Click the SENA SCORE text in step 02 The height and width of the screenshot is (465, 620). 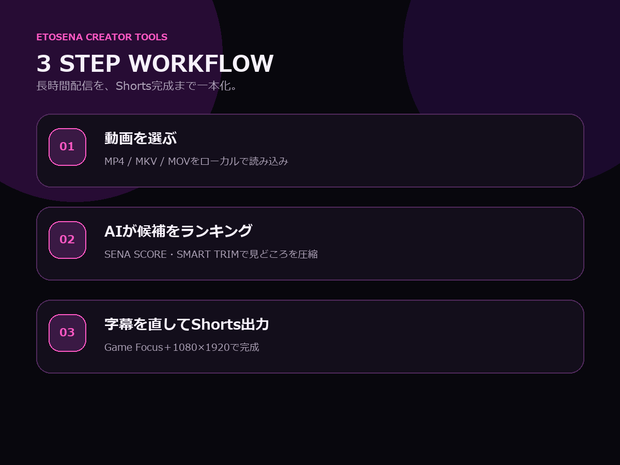pyautogui.click(x=135, y=254)
